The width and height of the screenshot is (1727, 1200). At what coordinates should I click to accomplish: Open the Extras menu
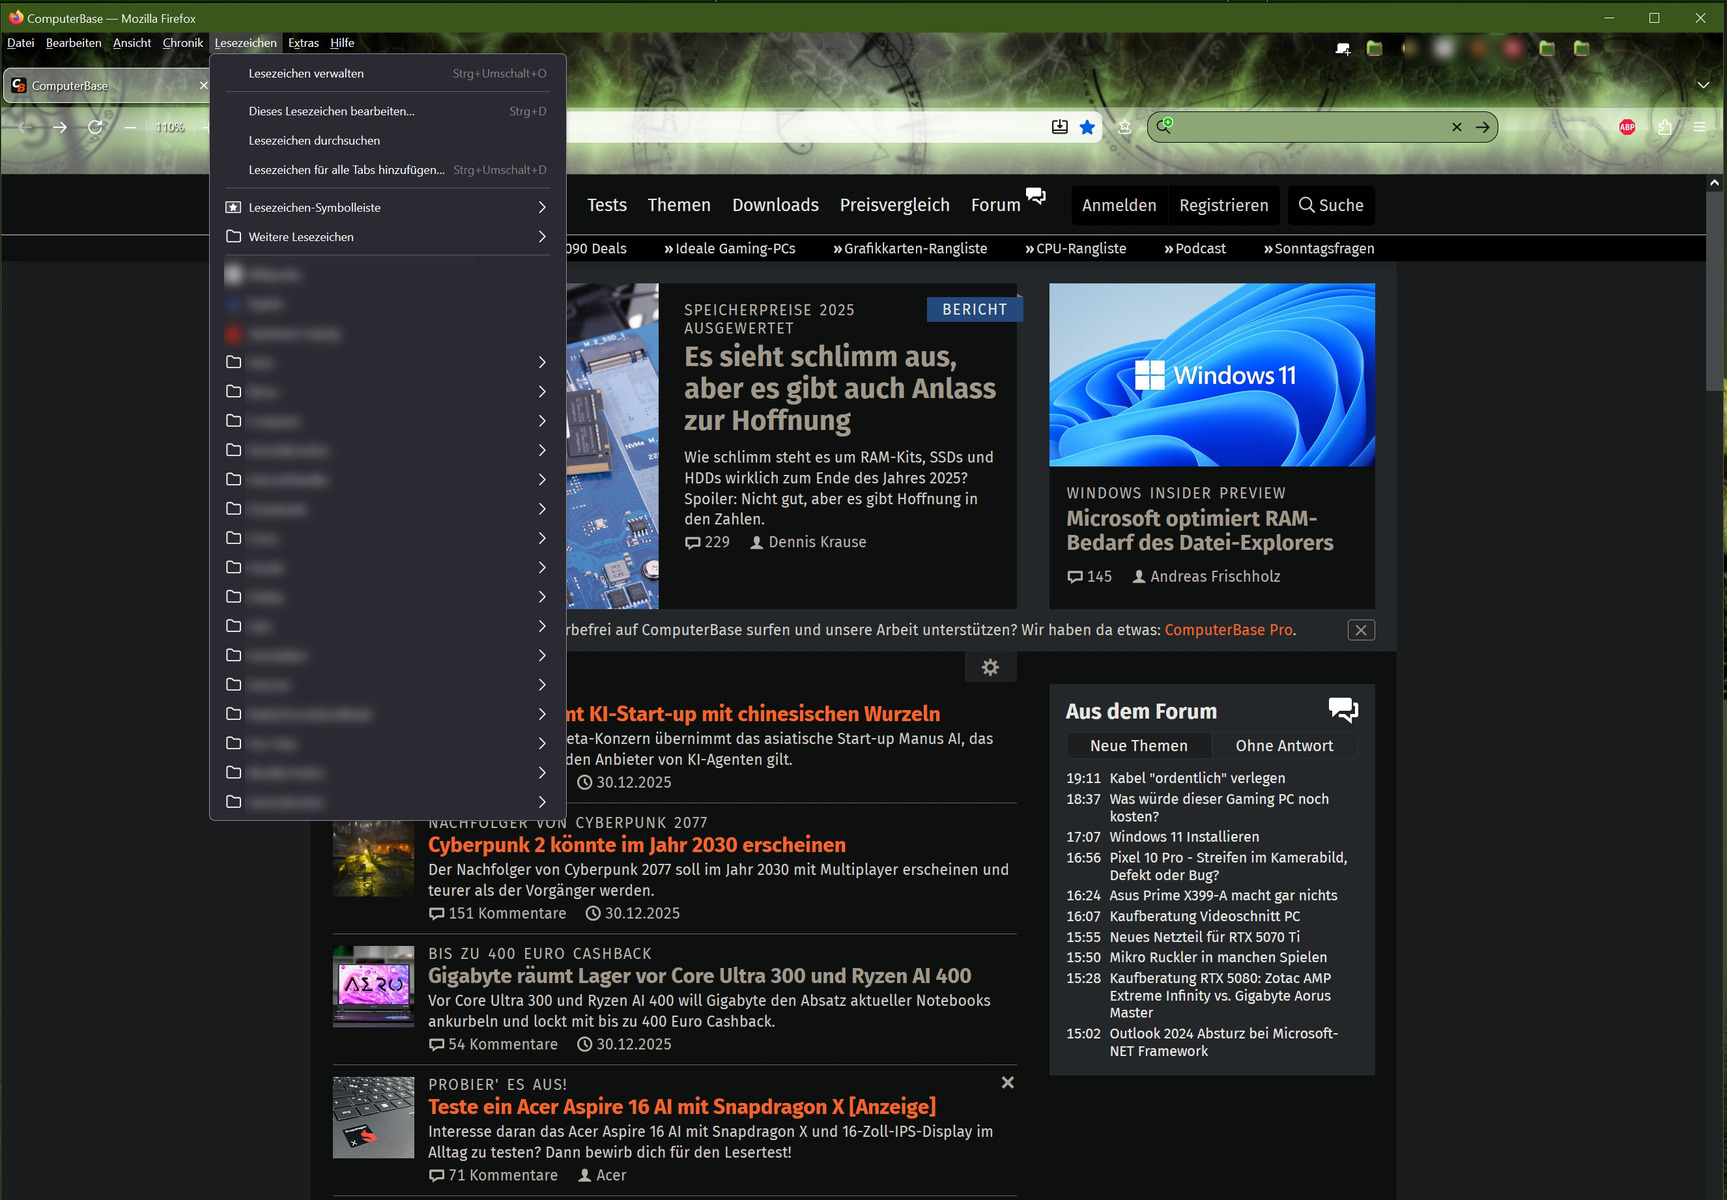click(303, 43)
